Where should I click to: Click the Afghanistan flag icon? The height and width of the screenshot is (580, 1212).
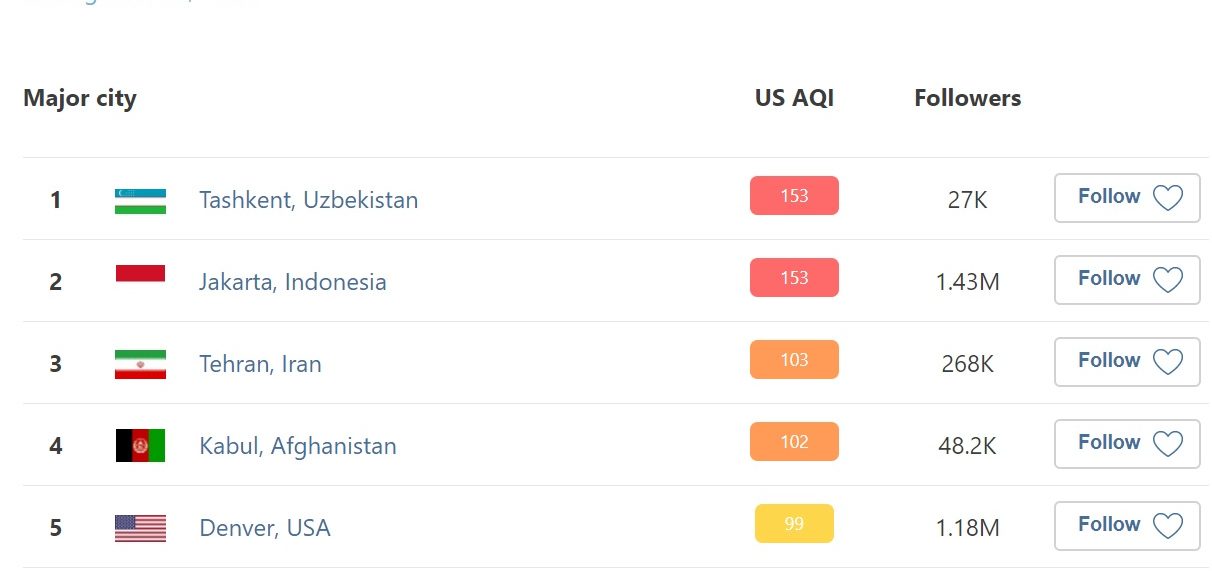click(140, 446)
